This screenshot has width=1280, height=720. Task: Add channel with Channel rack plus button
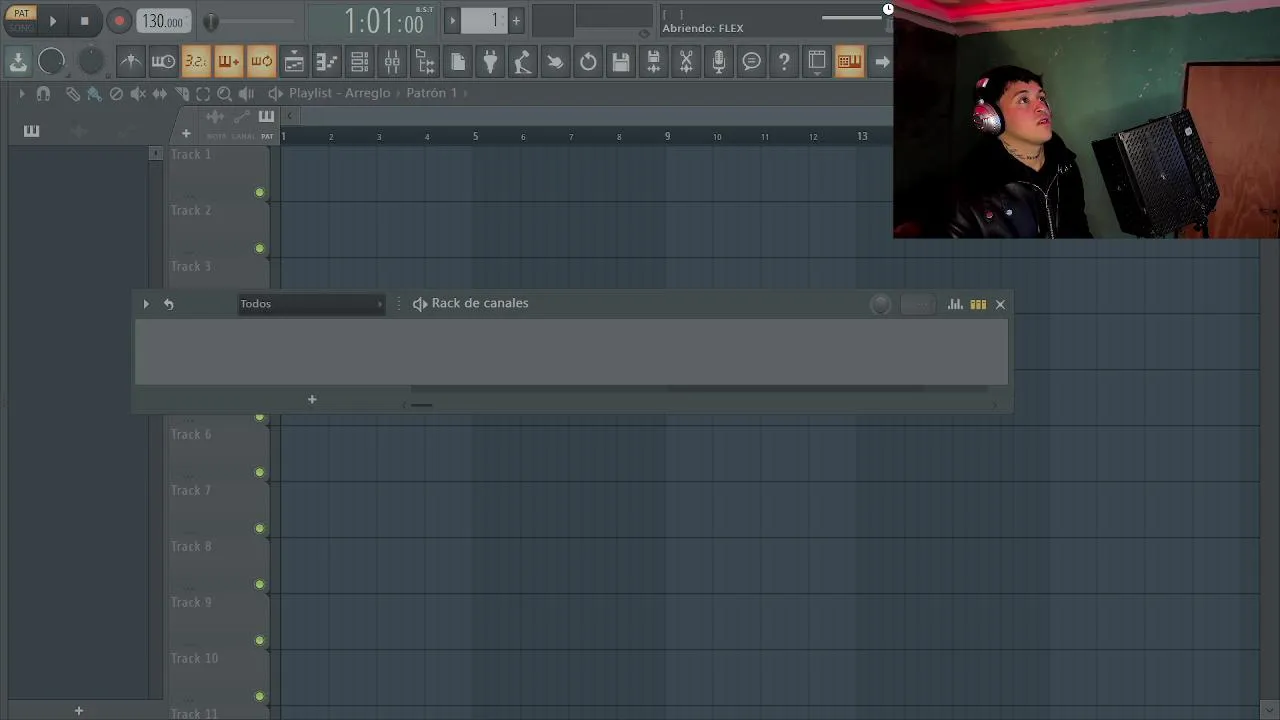[x=312, y=400]
